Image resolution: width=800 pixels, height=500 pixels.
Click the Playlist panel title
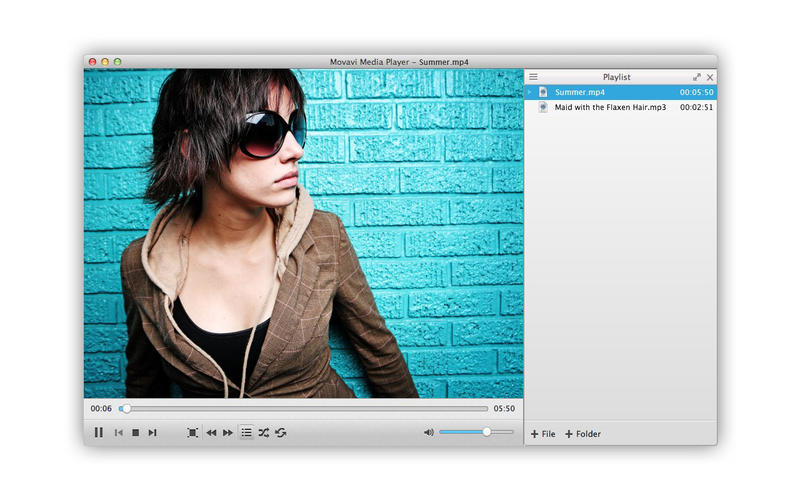(x=616, y=77)
